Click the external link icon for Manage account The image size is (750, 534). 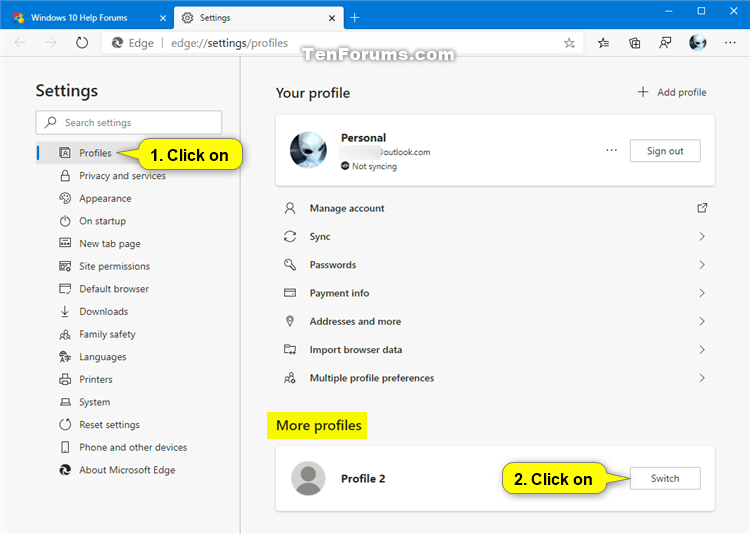point(702,208)
